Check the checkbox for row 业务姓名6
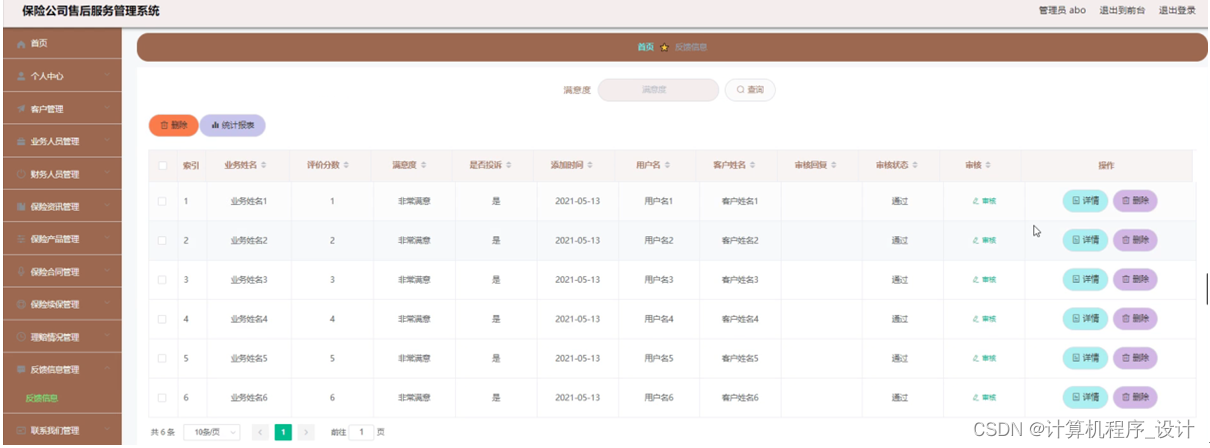This screenshot has height=448, width=1210. pyautogui.click(x=162, y=397)
